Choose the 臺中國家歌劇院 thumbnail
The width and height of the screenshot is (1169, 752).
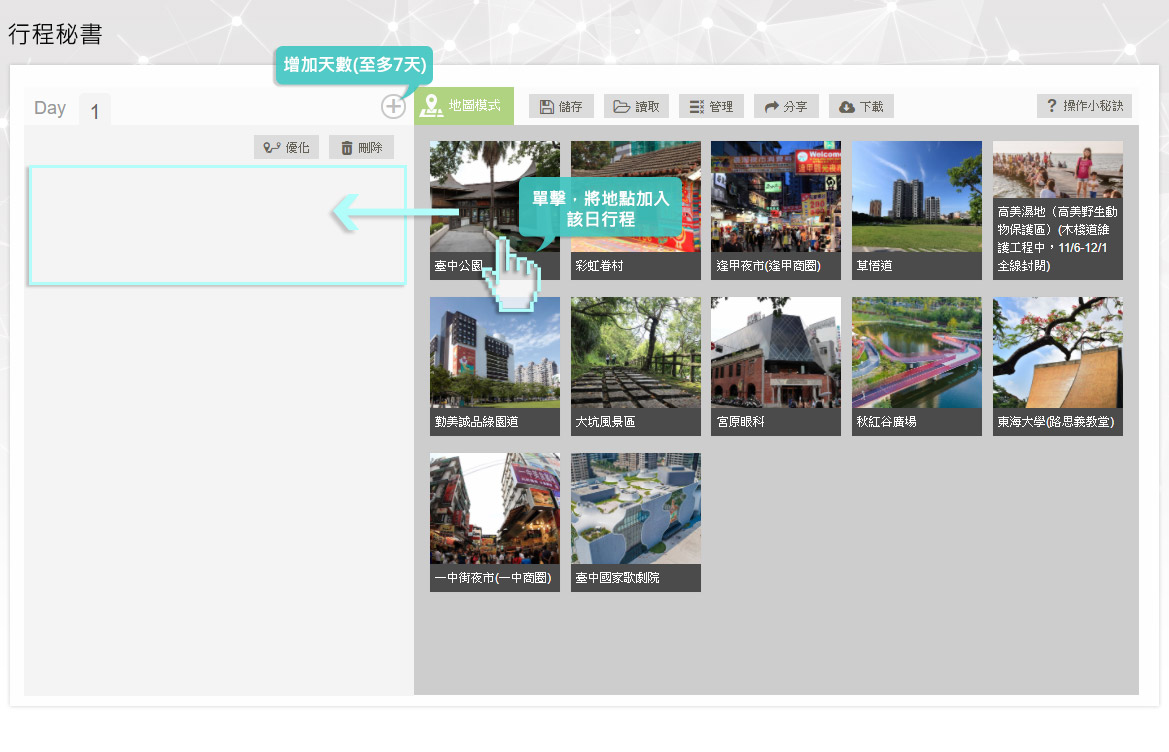pos(635,522)
